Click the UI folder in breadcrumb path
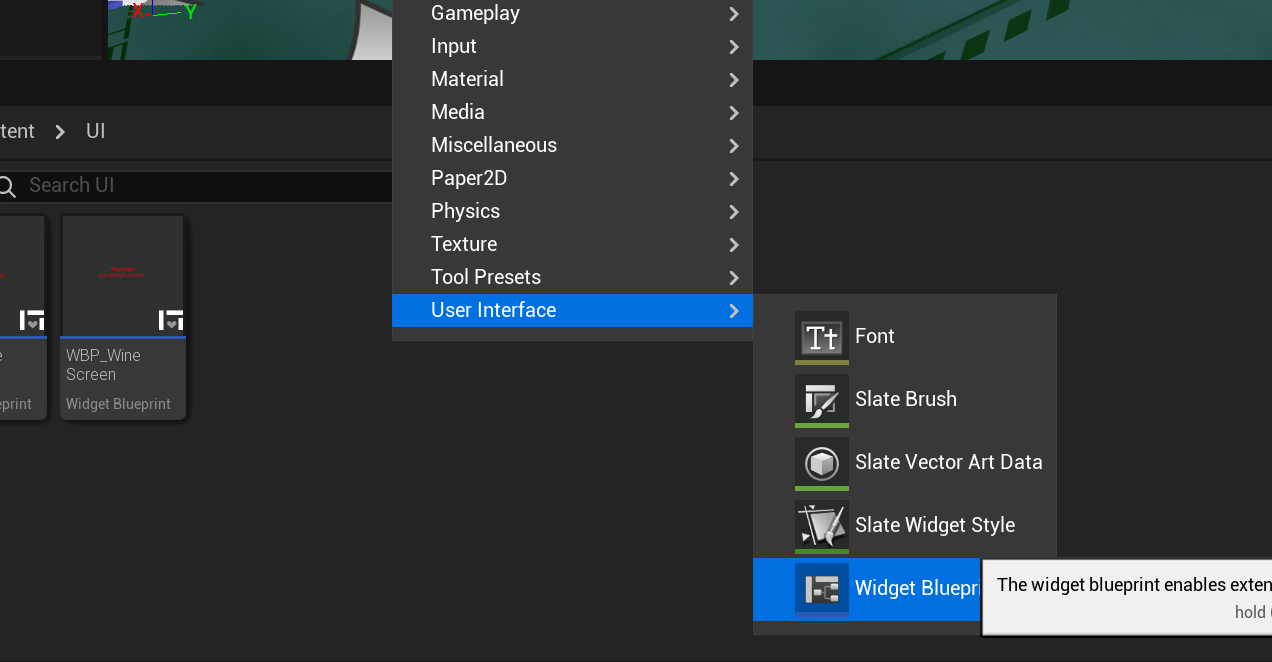The height and width of the screenshot is (662, 1272). pos(96,132)
